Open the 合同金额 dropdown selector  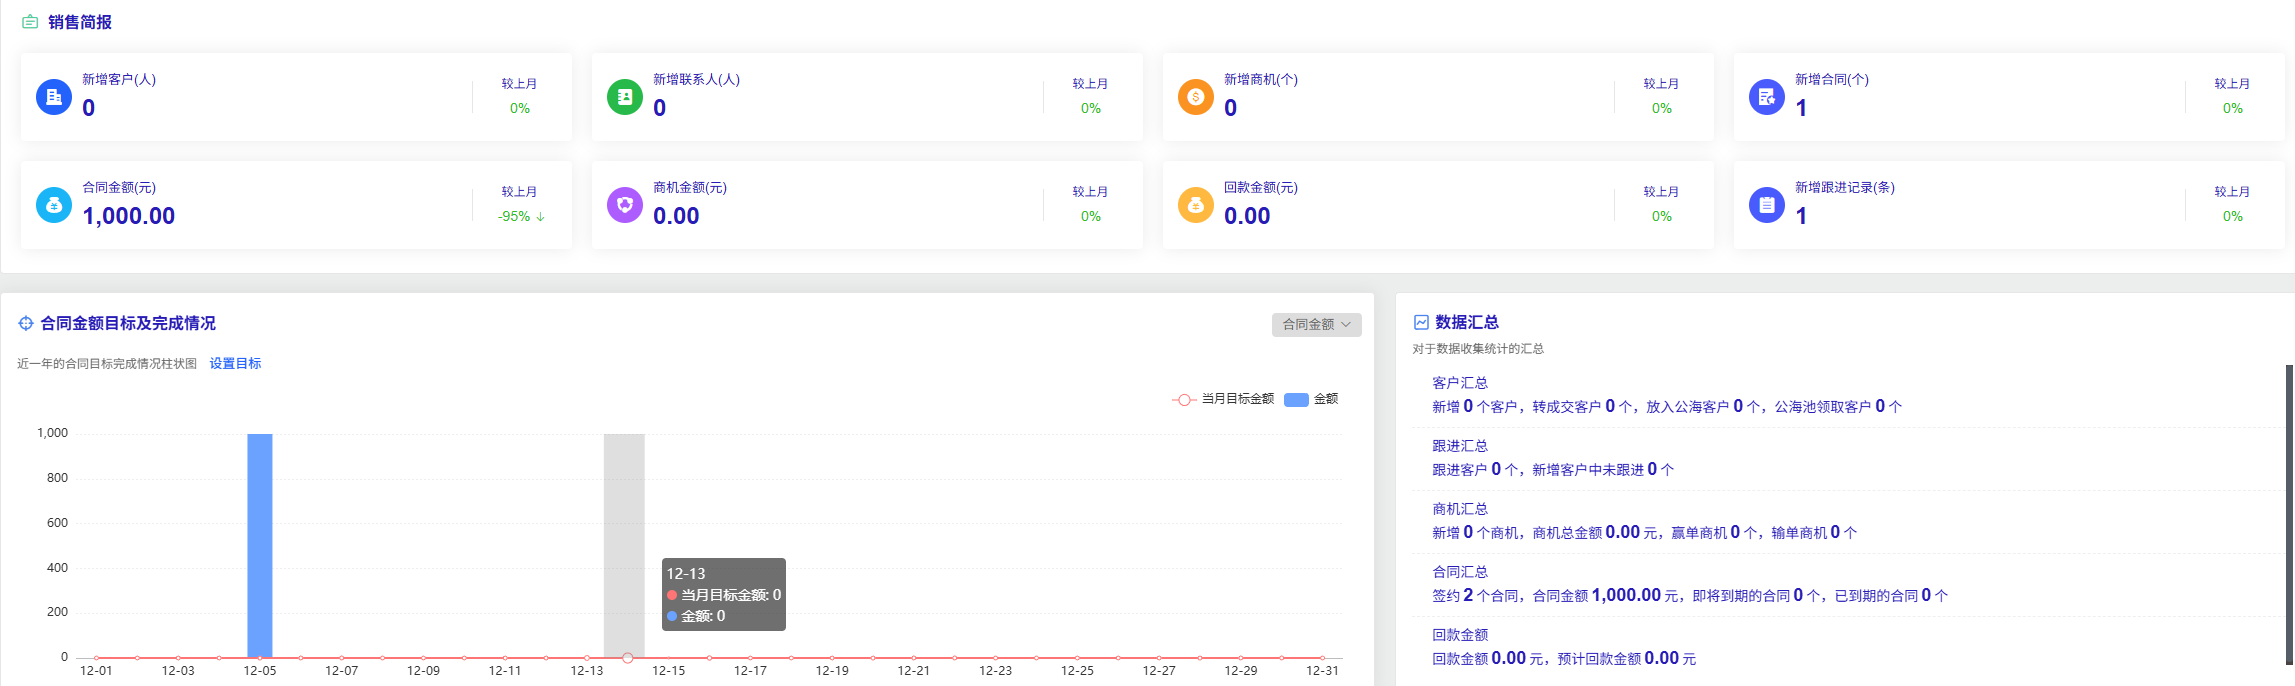click(1316, 324)
